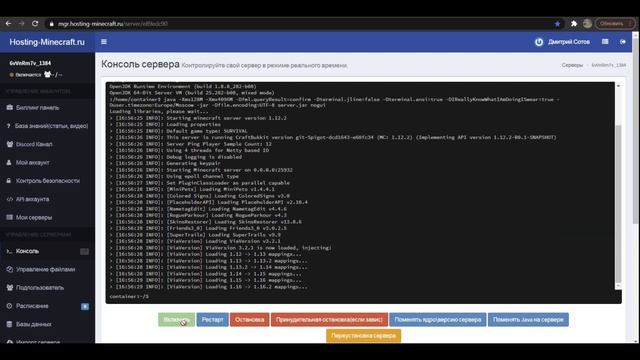Click the Консоль сервера heading

click(x=140, y=64)
